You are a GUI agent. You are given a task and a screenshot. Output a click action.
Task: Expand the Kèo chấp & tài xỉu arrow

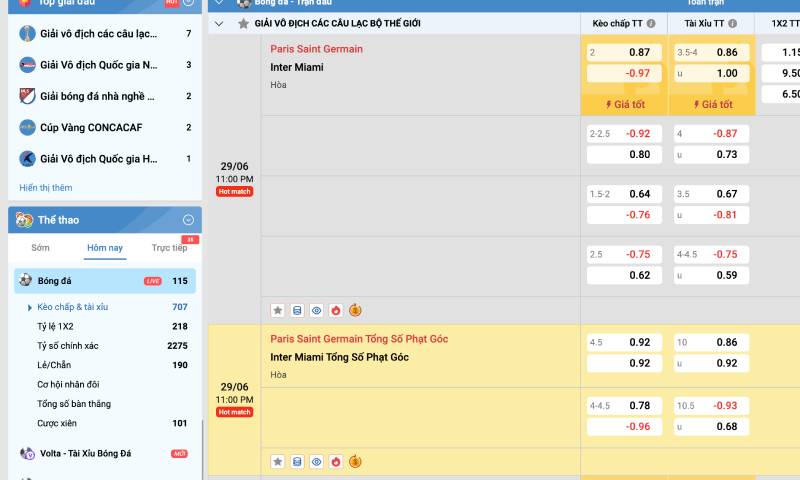coord(30,308)
